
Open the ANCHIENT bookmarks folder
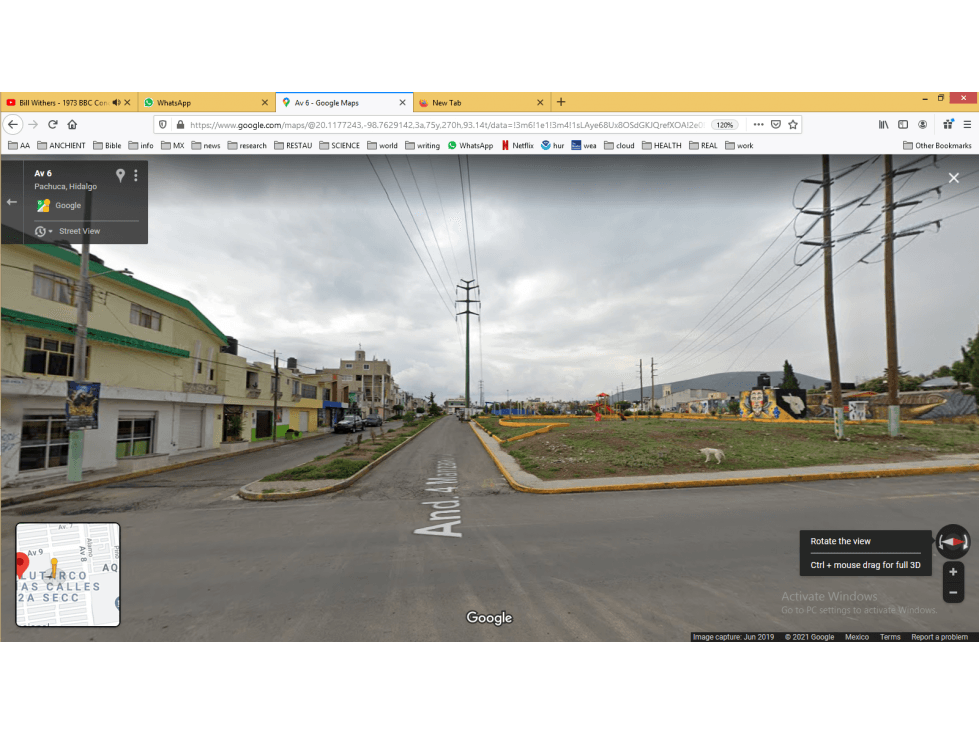(61, 145)
